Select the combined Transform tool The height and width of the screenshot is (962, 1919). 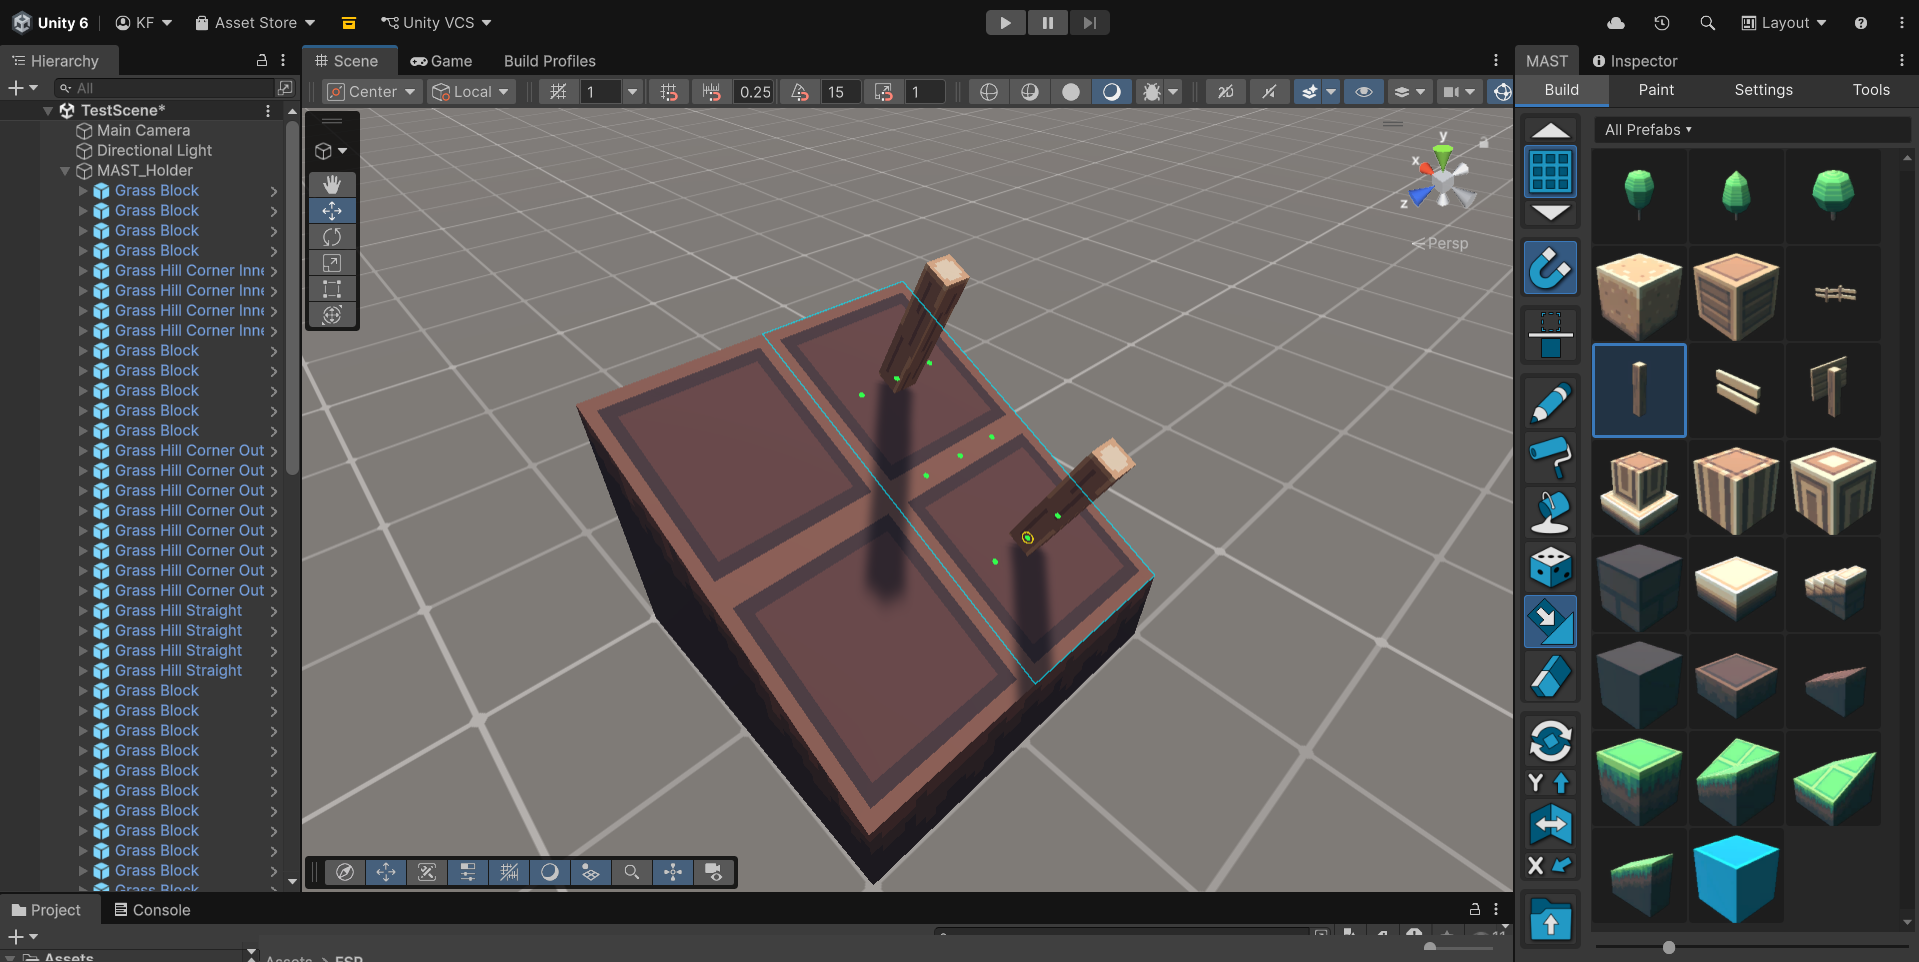tap(332, 315)
